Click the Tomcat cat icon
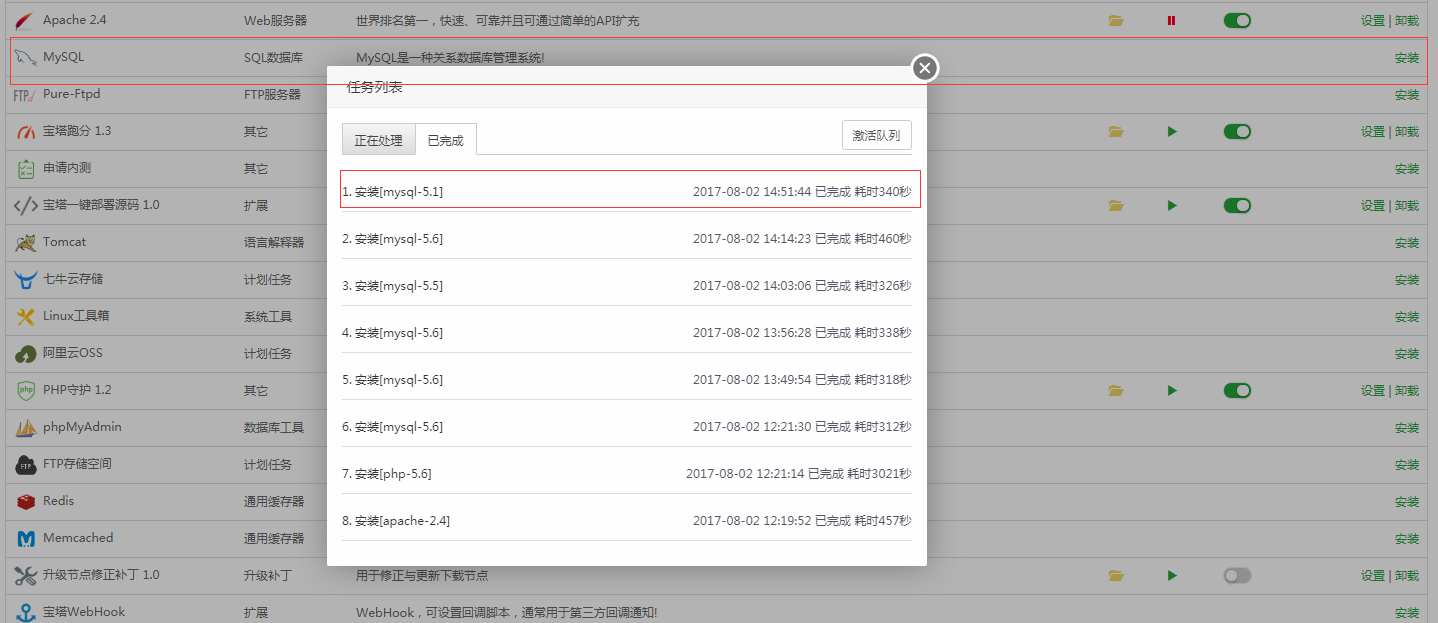The width and height of the screenshot is (1438, 623). pos(25,242)
